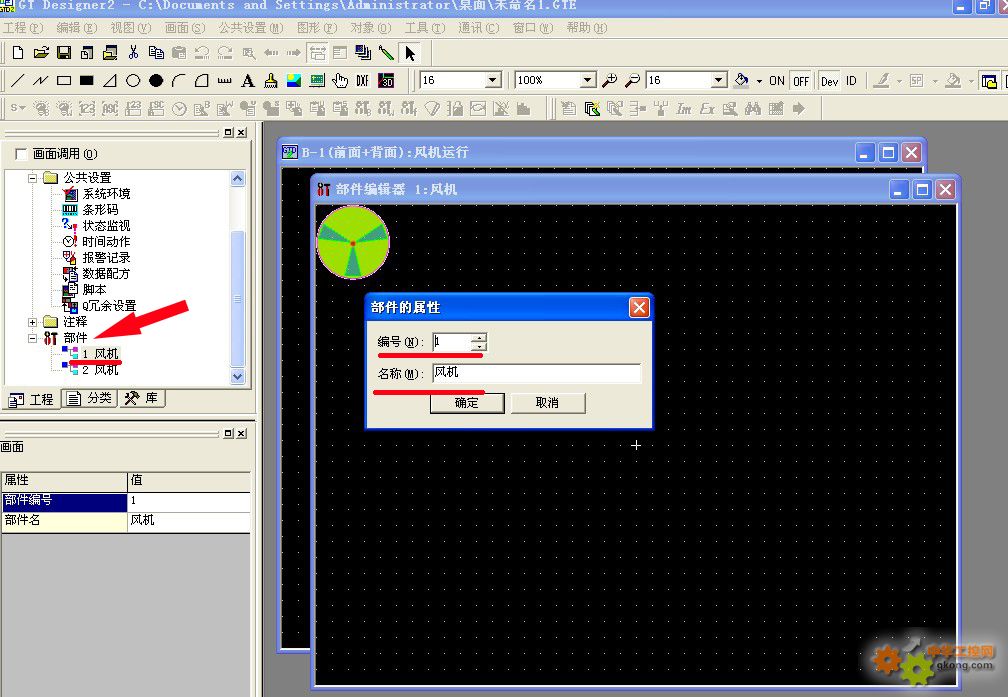Screen dimensions: 1008x697
Task: Collapse the 部件 tree node
Action: (x=32, y=338)
